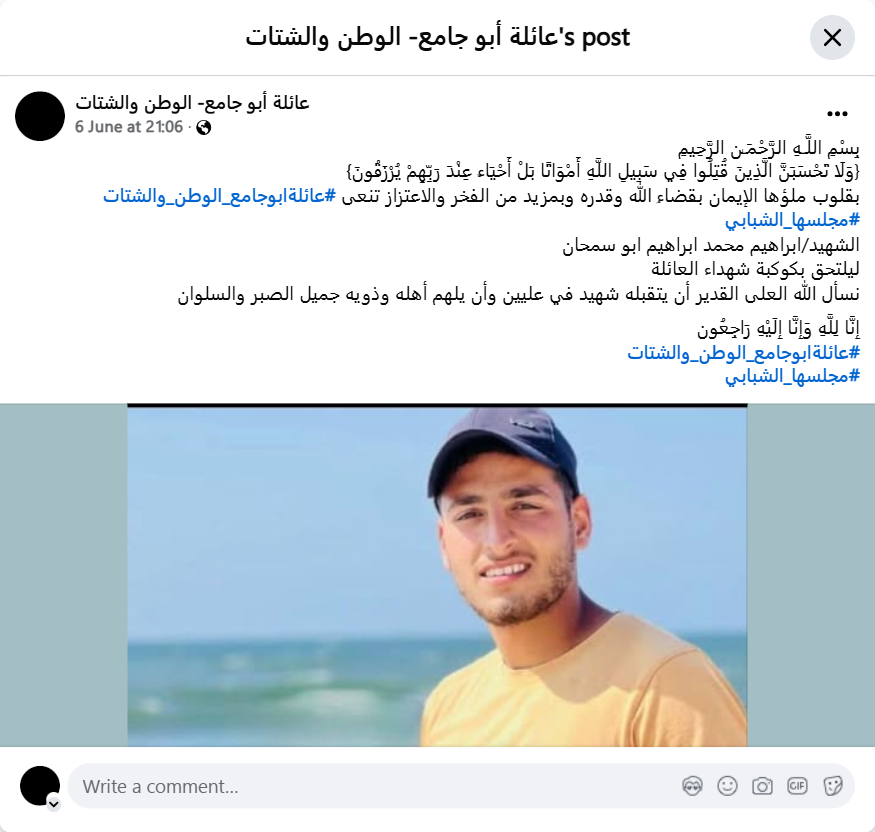
Task: Open bottom #عائلةابوجامع_الوطن_والشتات hashtag
Action: point(743,353)
